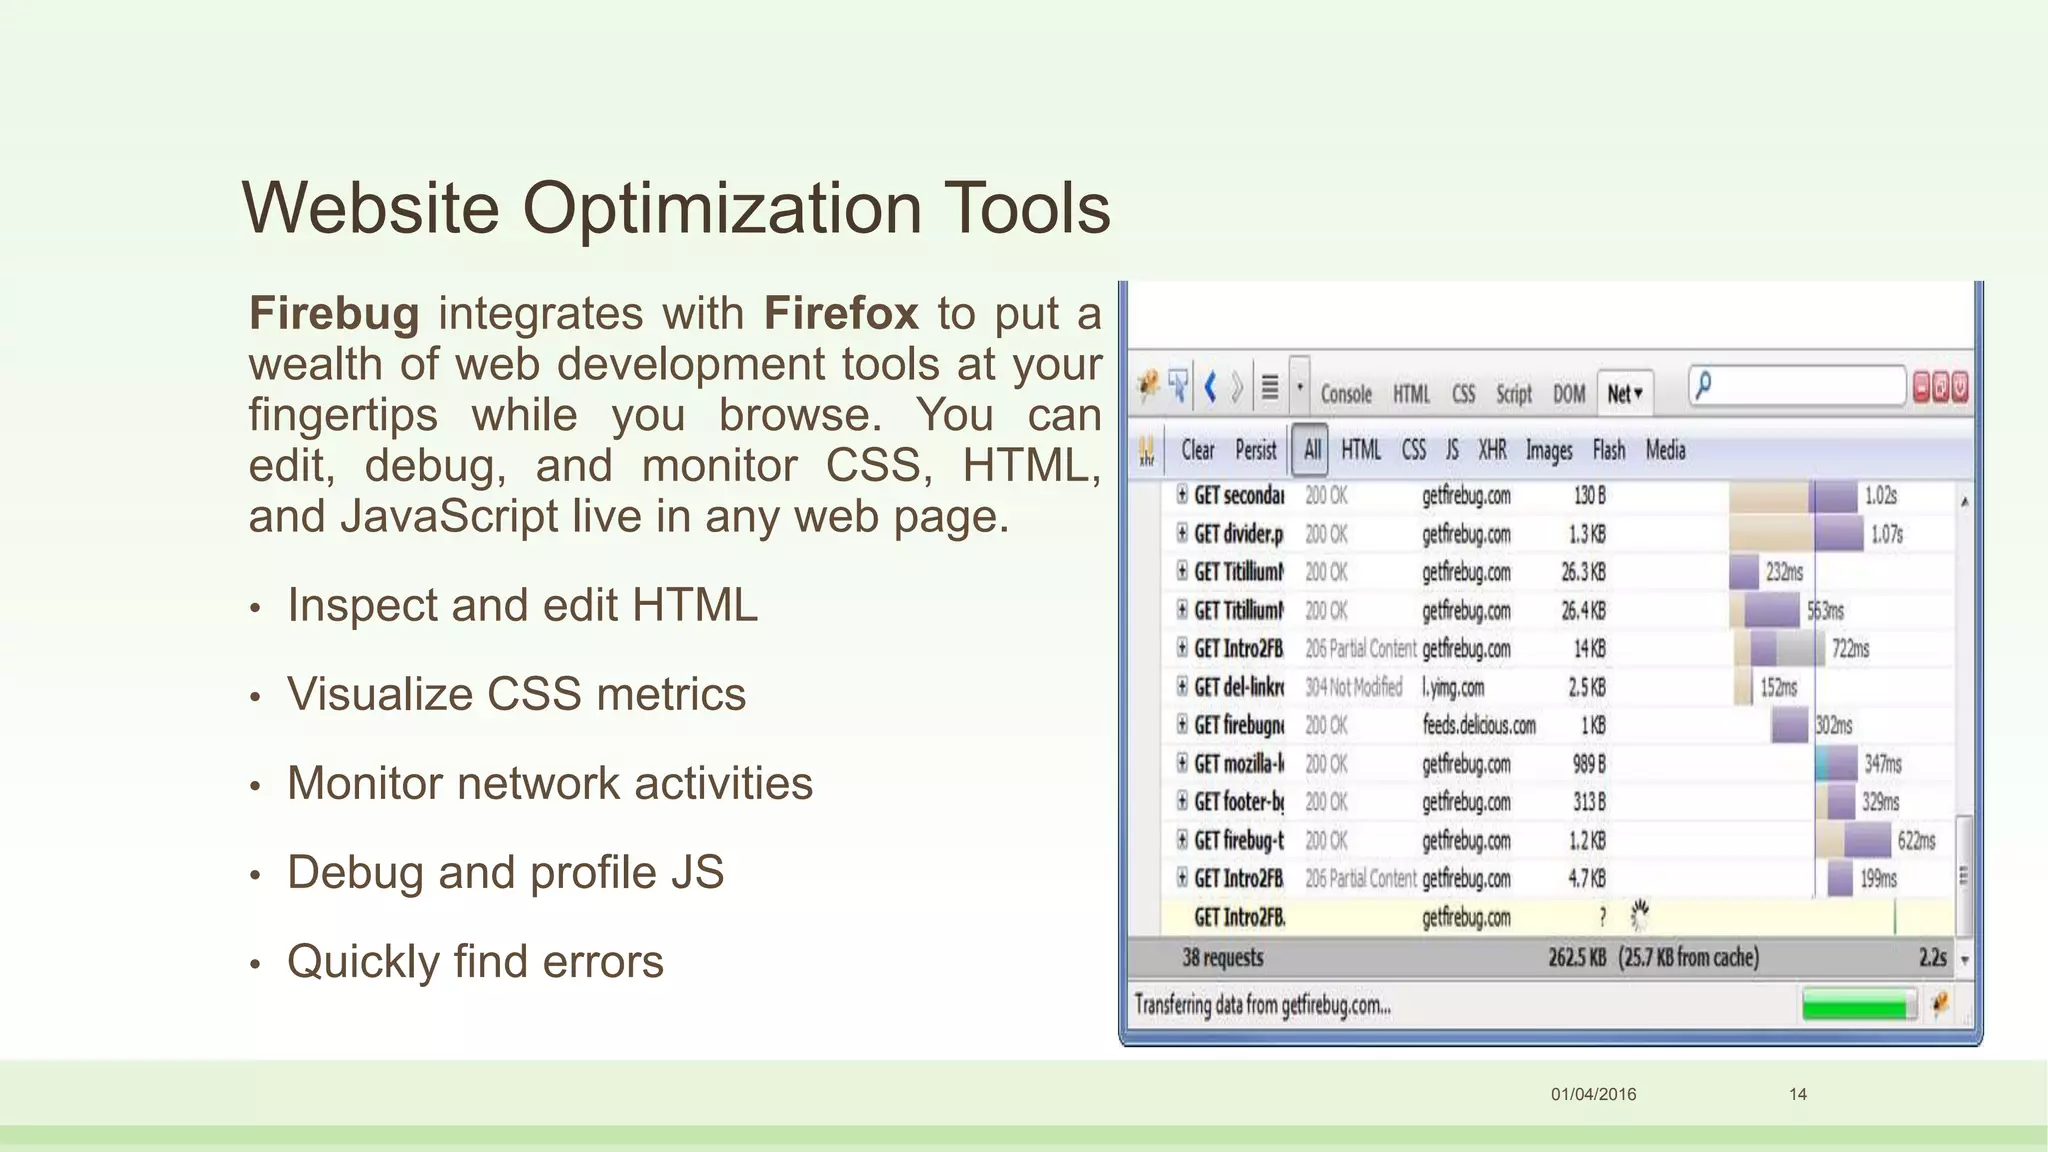The width and height of the screenshot is (2048, 1152).
Task: Click the l.yimg.com domain cell
Action: (1453, 687)
